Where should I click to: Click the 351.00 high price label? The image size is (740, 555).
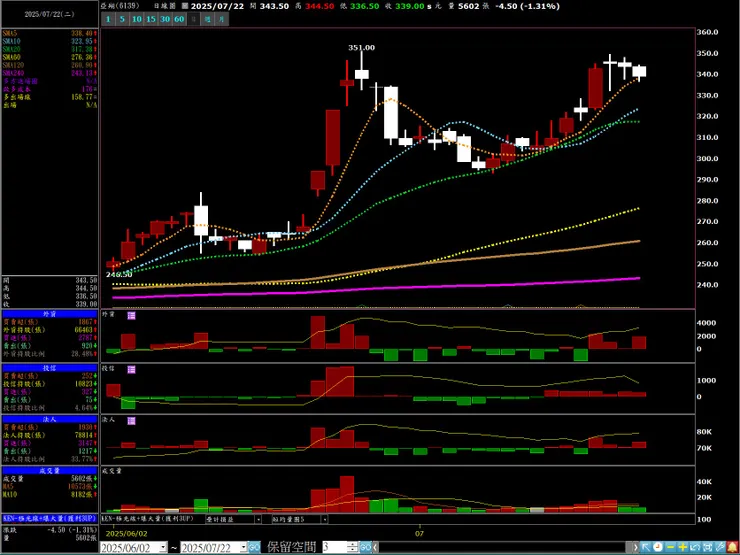[362, 48]
